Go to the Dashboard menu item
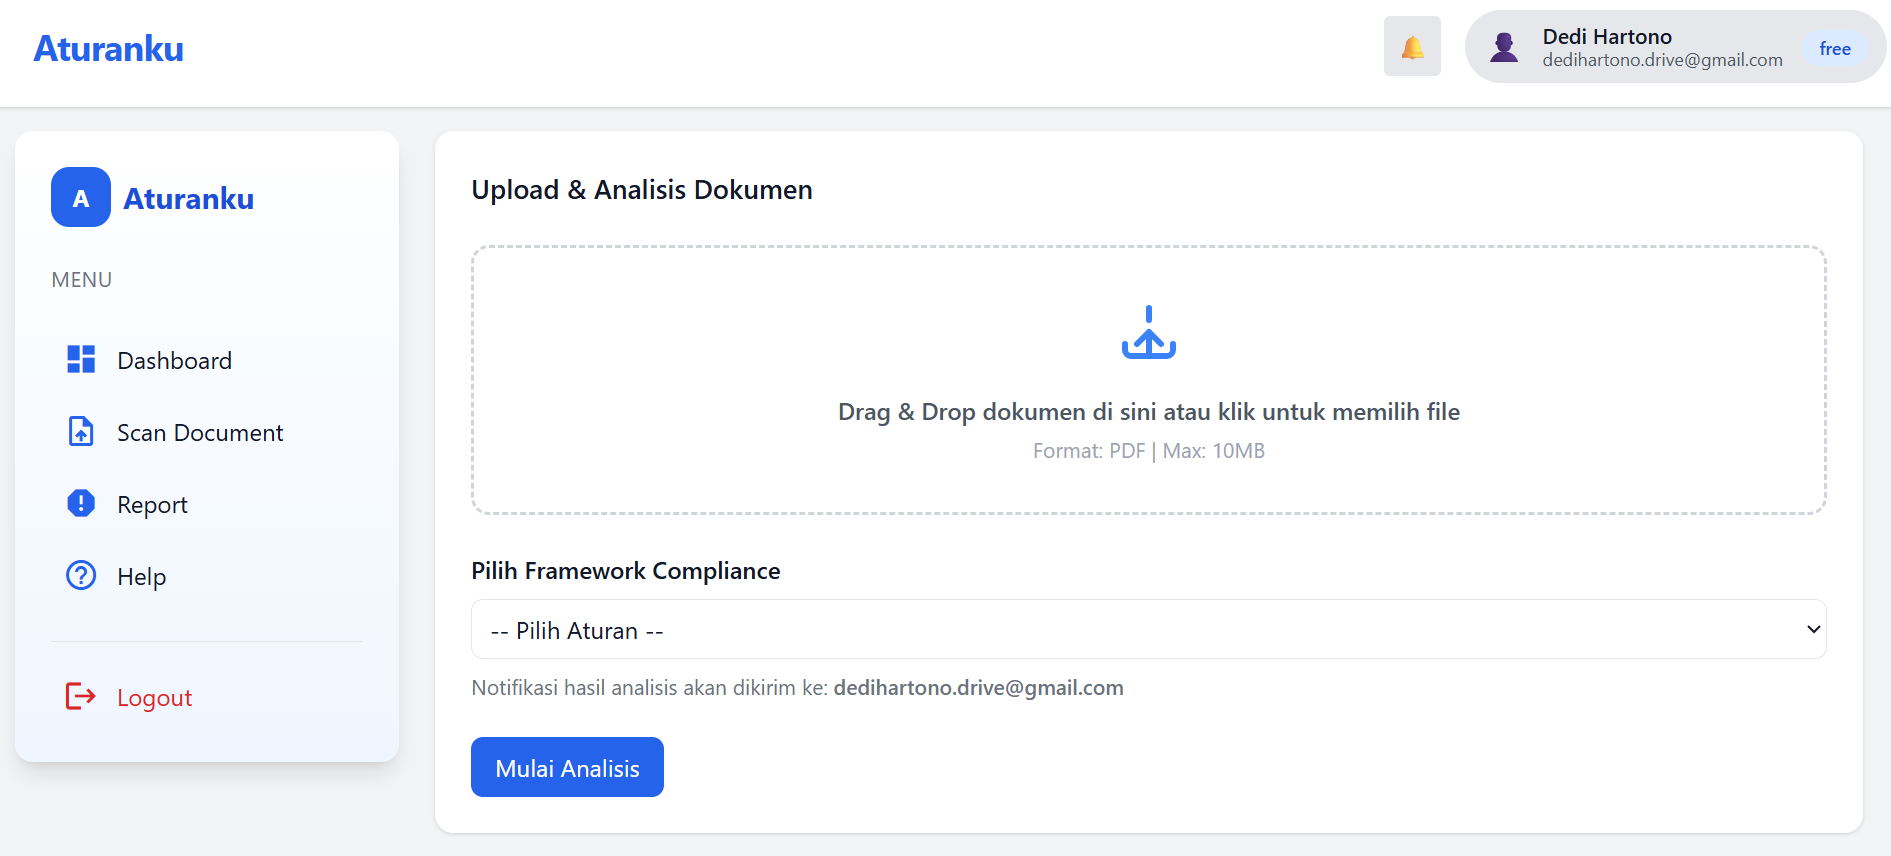 (x=207, y=360)
